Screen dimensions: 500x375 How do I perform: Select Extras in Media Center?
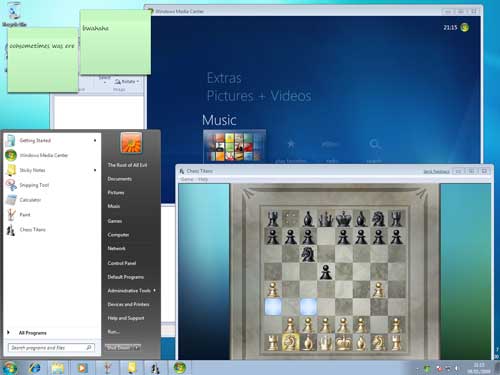coord(224,78)
